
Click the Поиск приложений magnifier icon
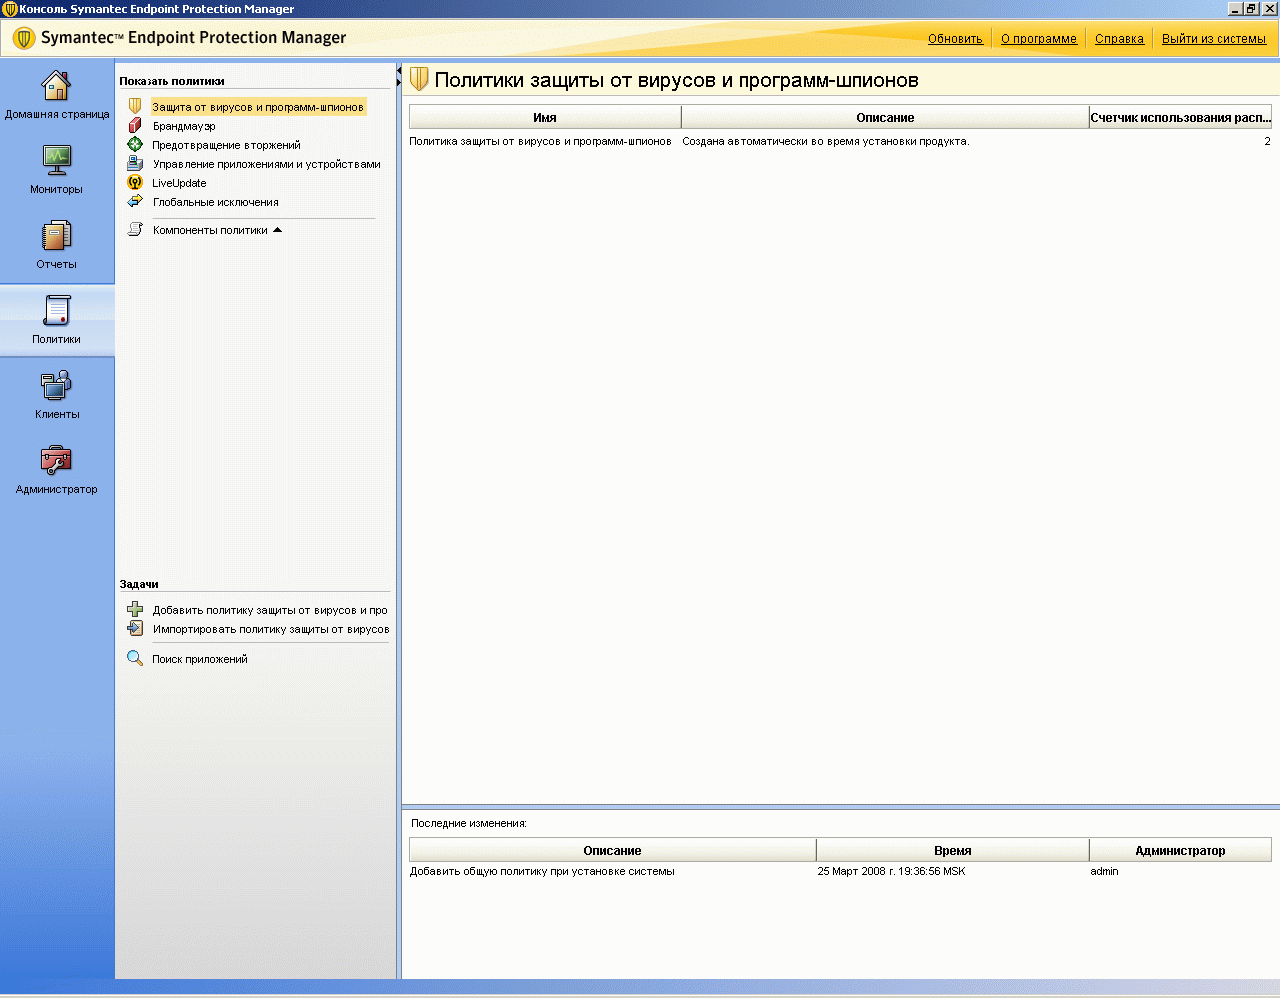tap(135, 658)
